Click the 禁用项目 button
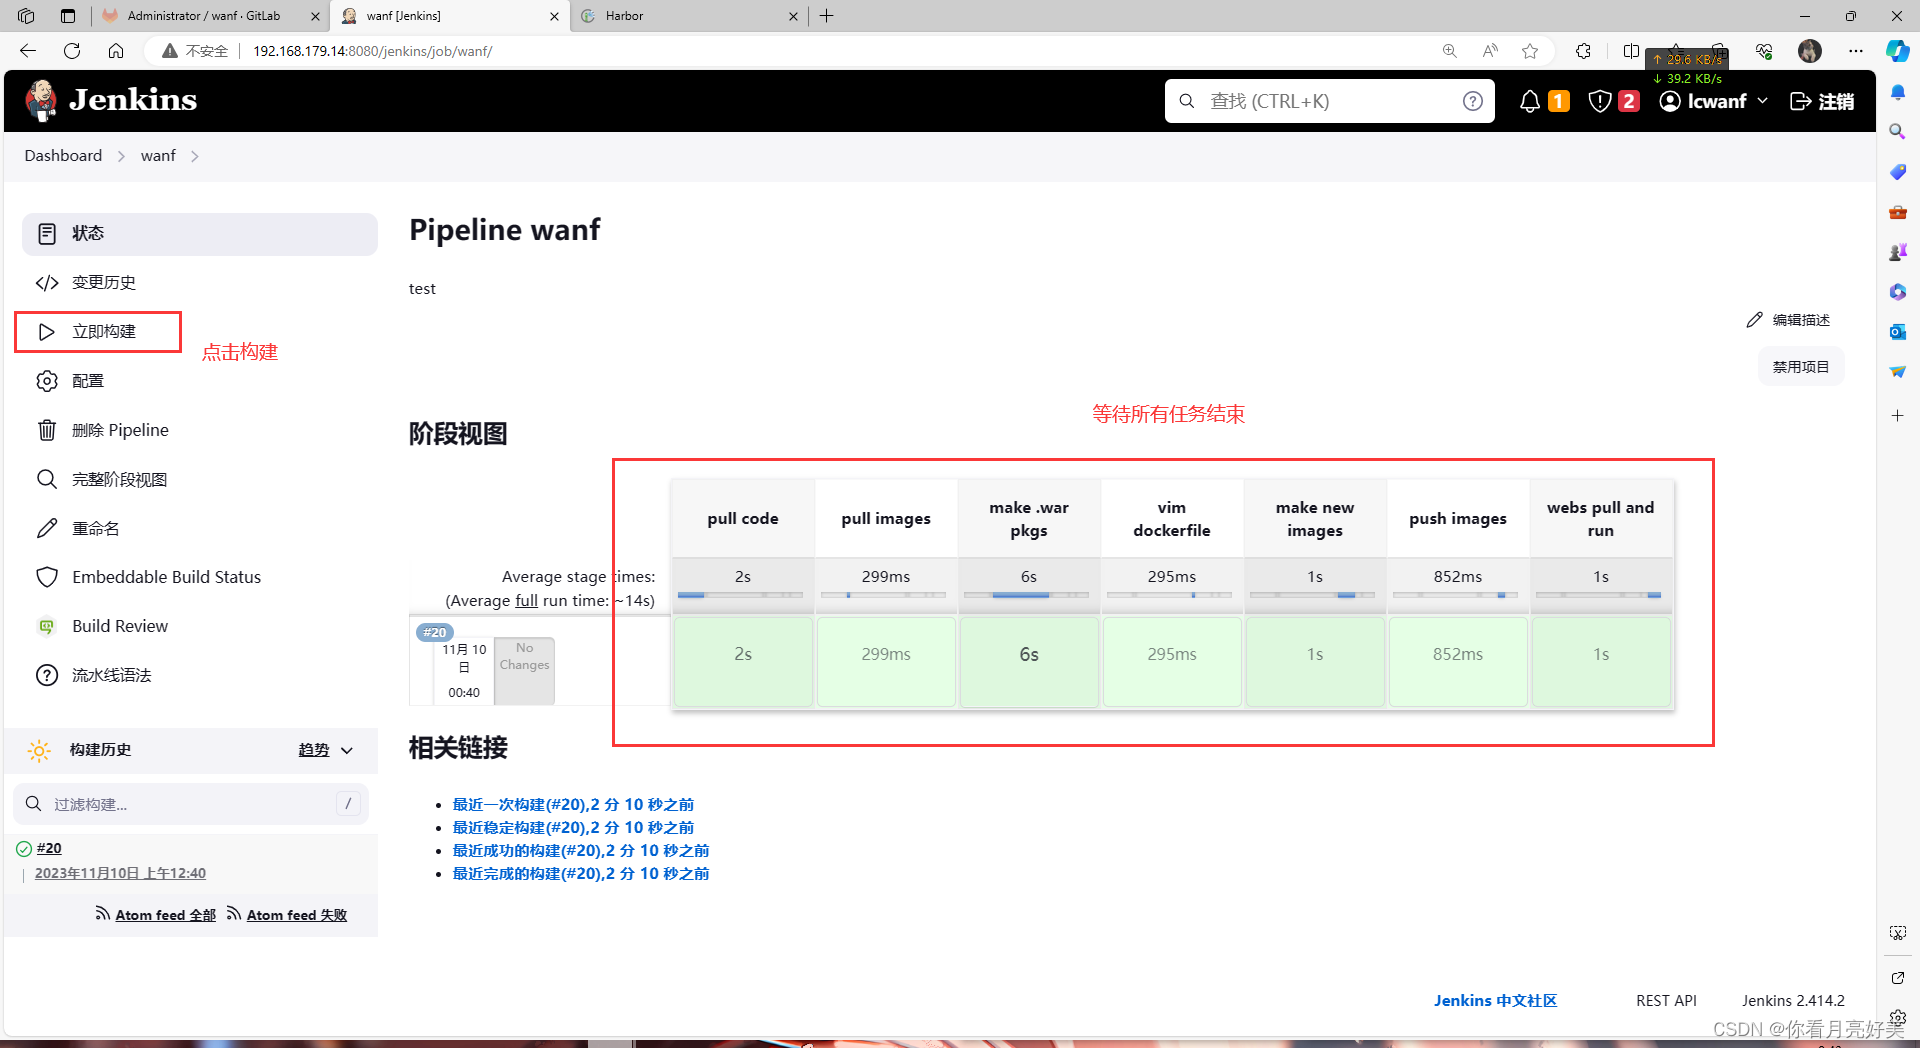The image size is (1920, 1048). coord(1801,367)
